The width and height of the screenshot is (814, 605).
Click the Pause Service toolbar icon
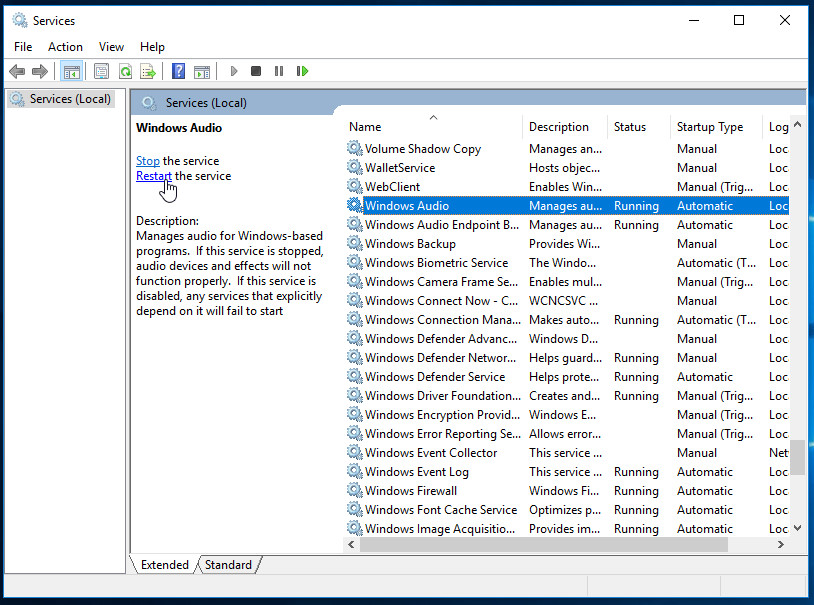tap(279, 71)
